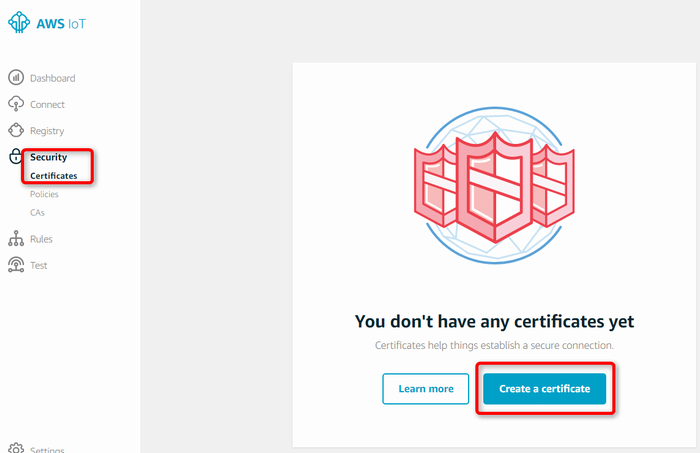Click the Settings gear icon

click(x=16, y=448)
